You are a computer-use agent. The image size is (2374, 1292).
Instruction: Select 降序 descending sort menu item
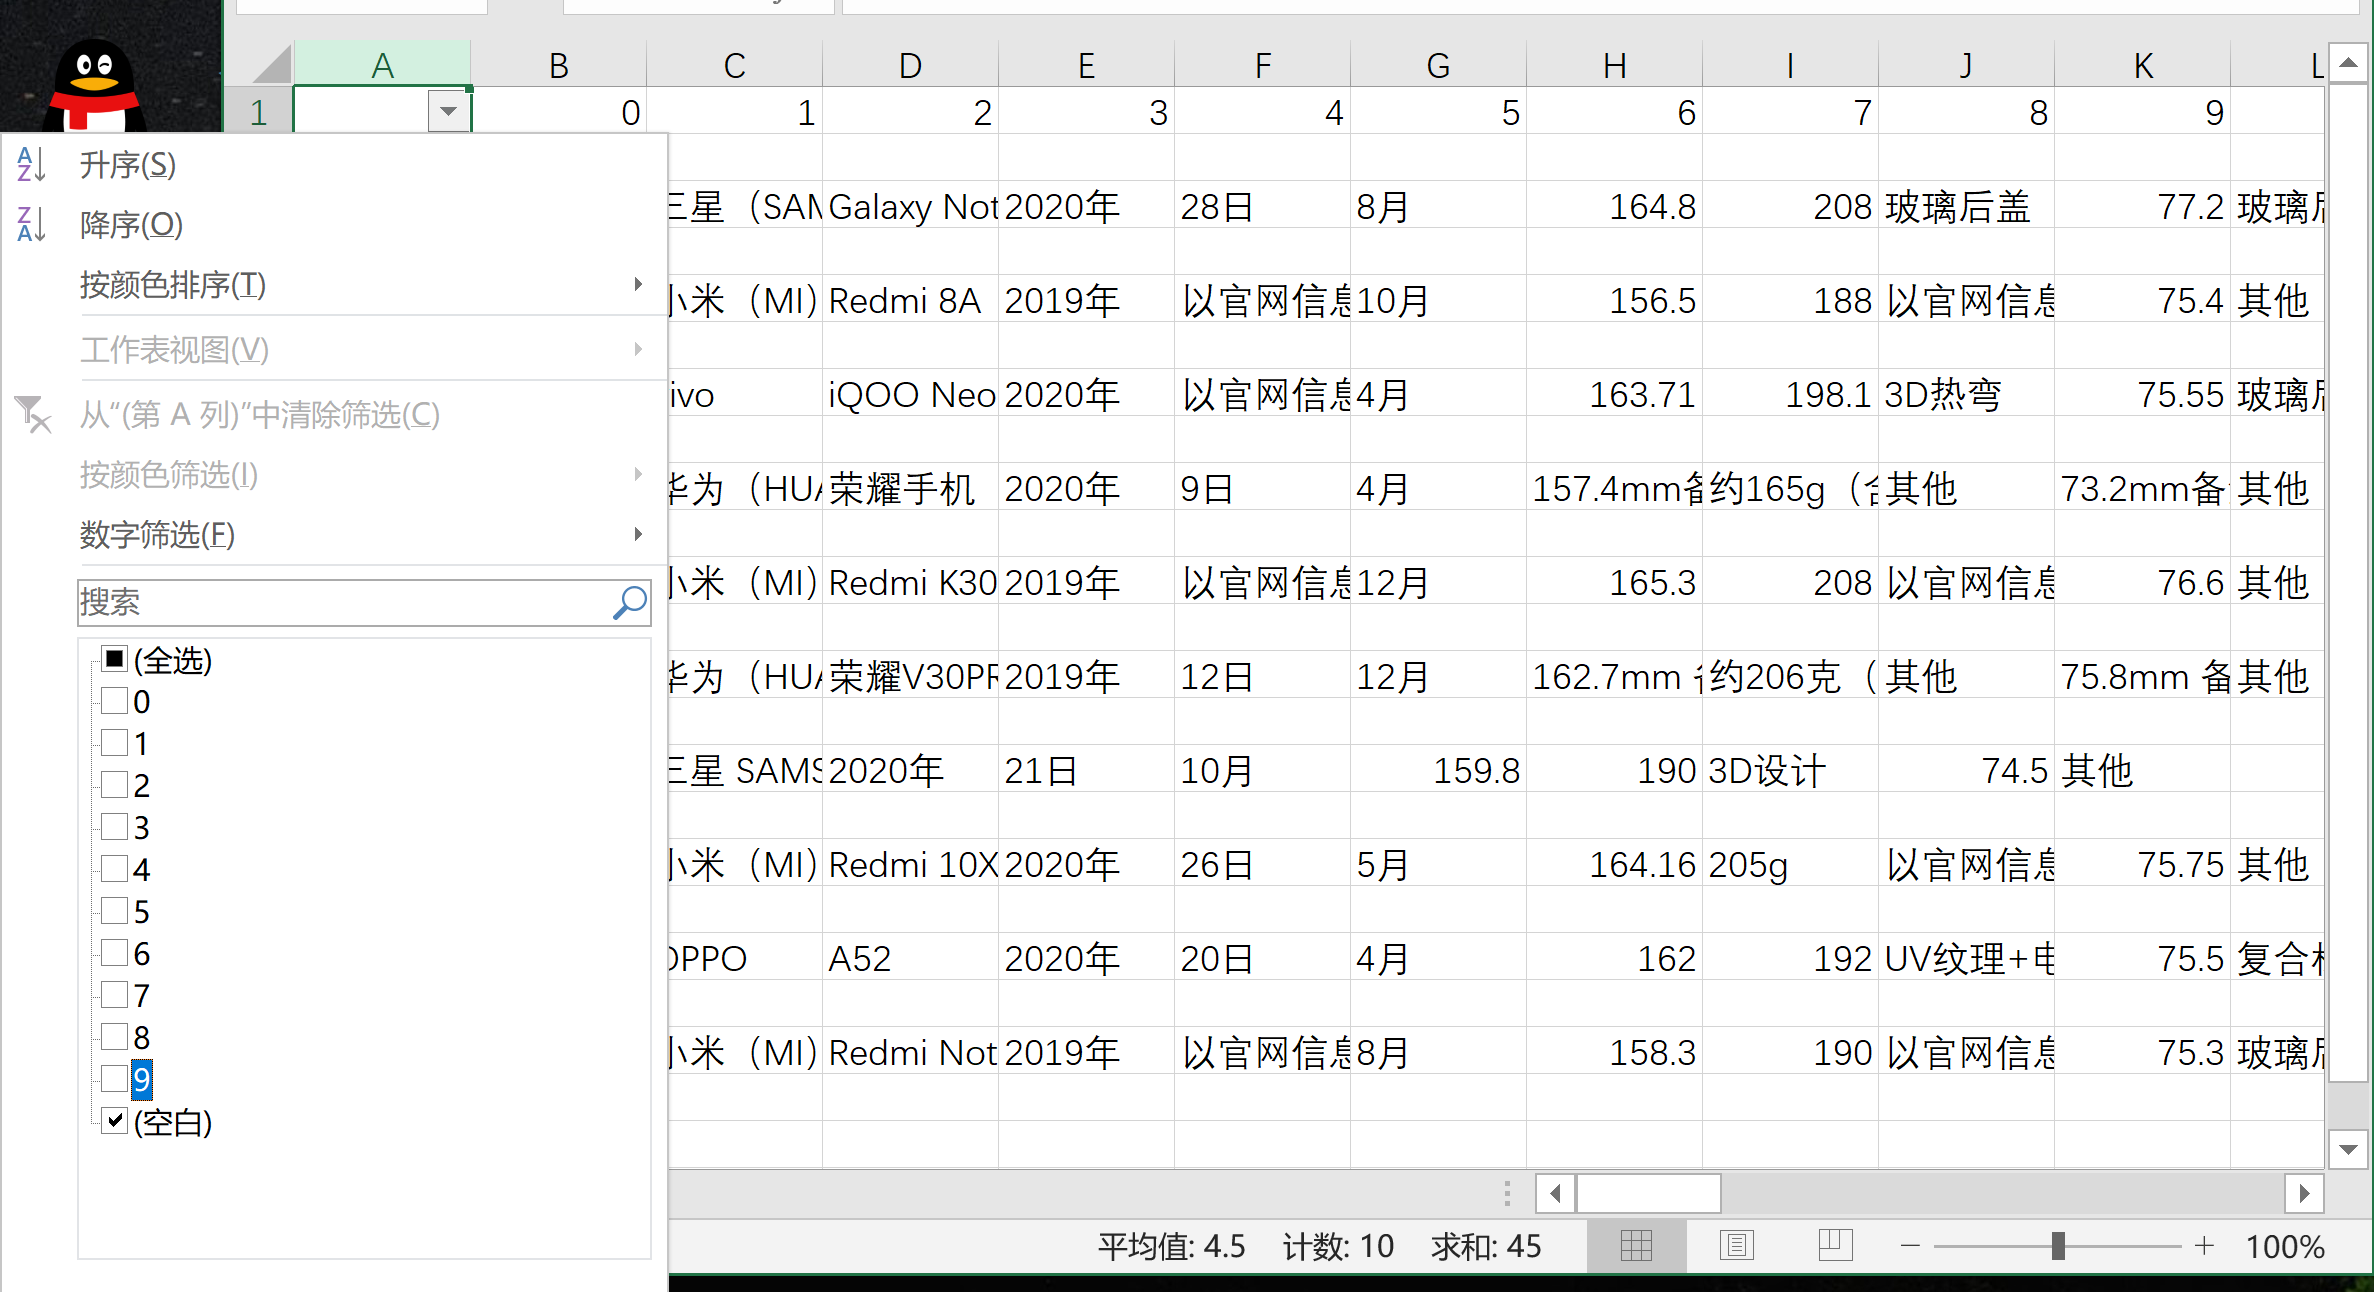click(131, 224)
